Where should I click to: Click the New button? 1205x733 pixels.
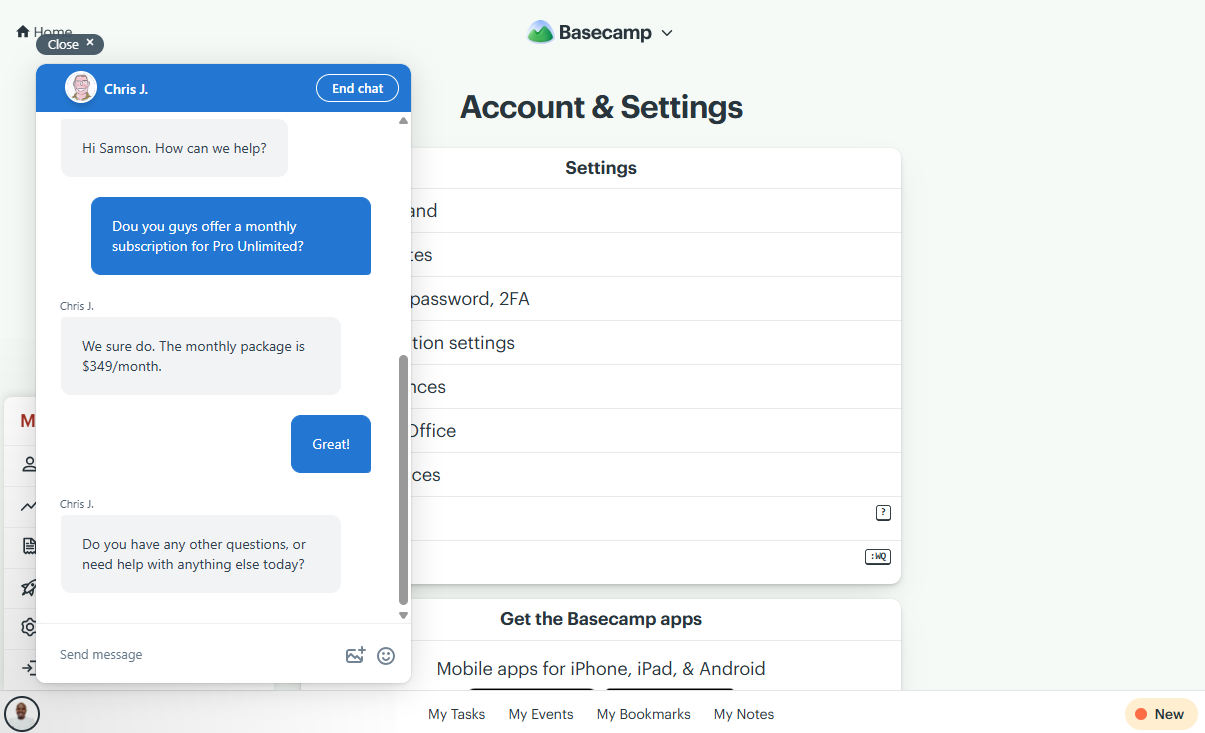point(1161,714)
